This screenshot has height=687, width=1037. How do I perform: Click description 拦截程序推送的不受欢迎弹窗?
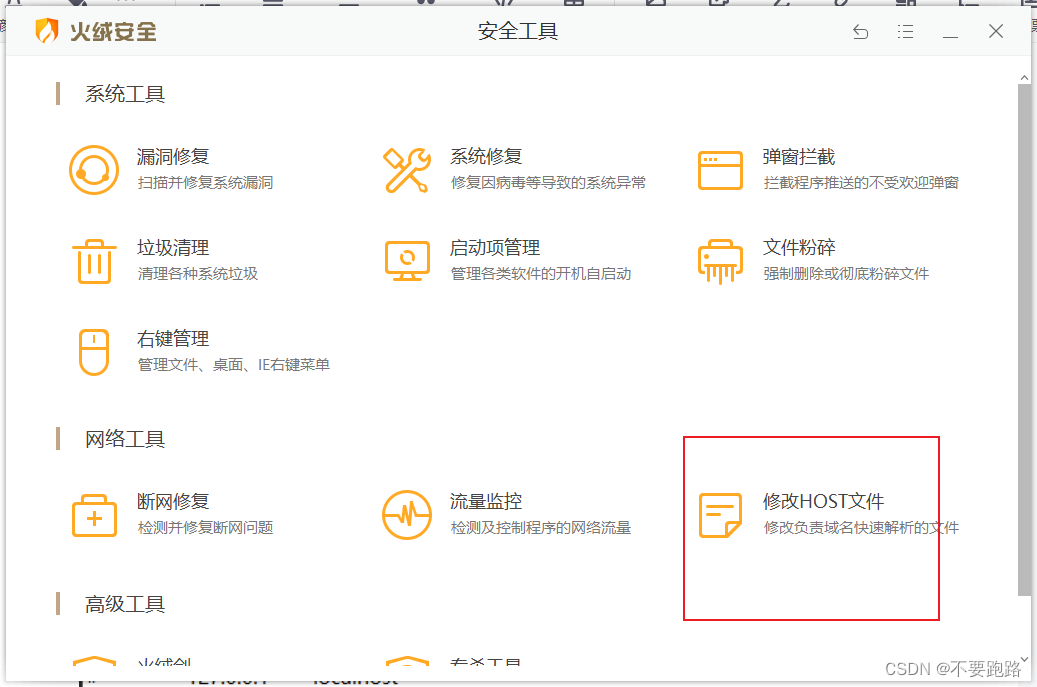[x=861, y=182]
